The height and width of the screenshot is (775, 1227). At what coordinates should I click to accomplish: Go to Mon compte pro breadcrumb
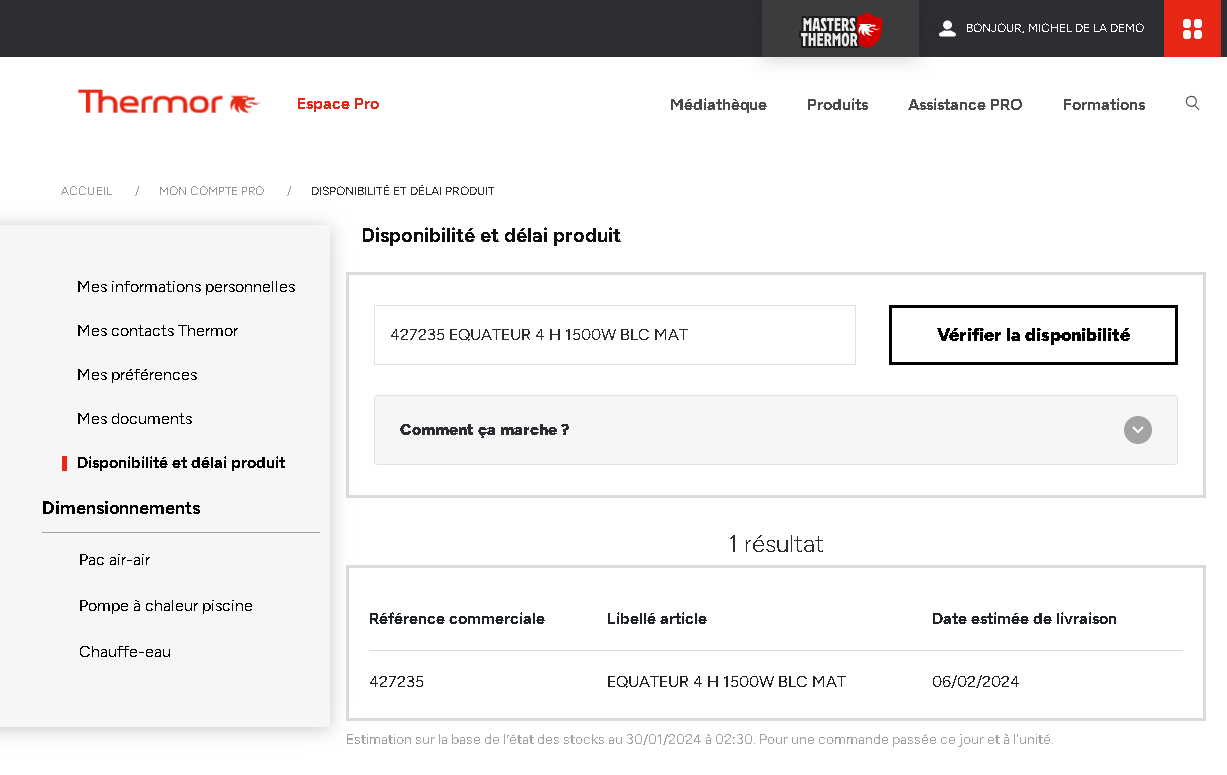pos(212,191)
